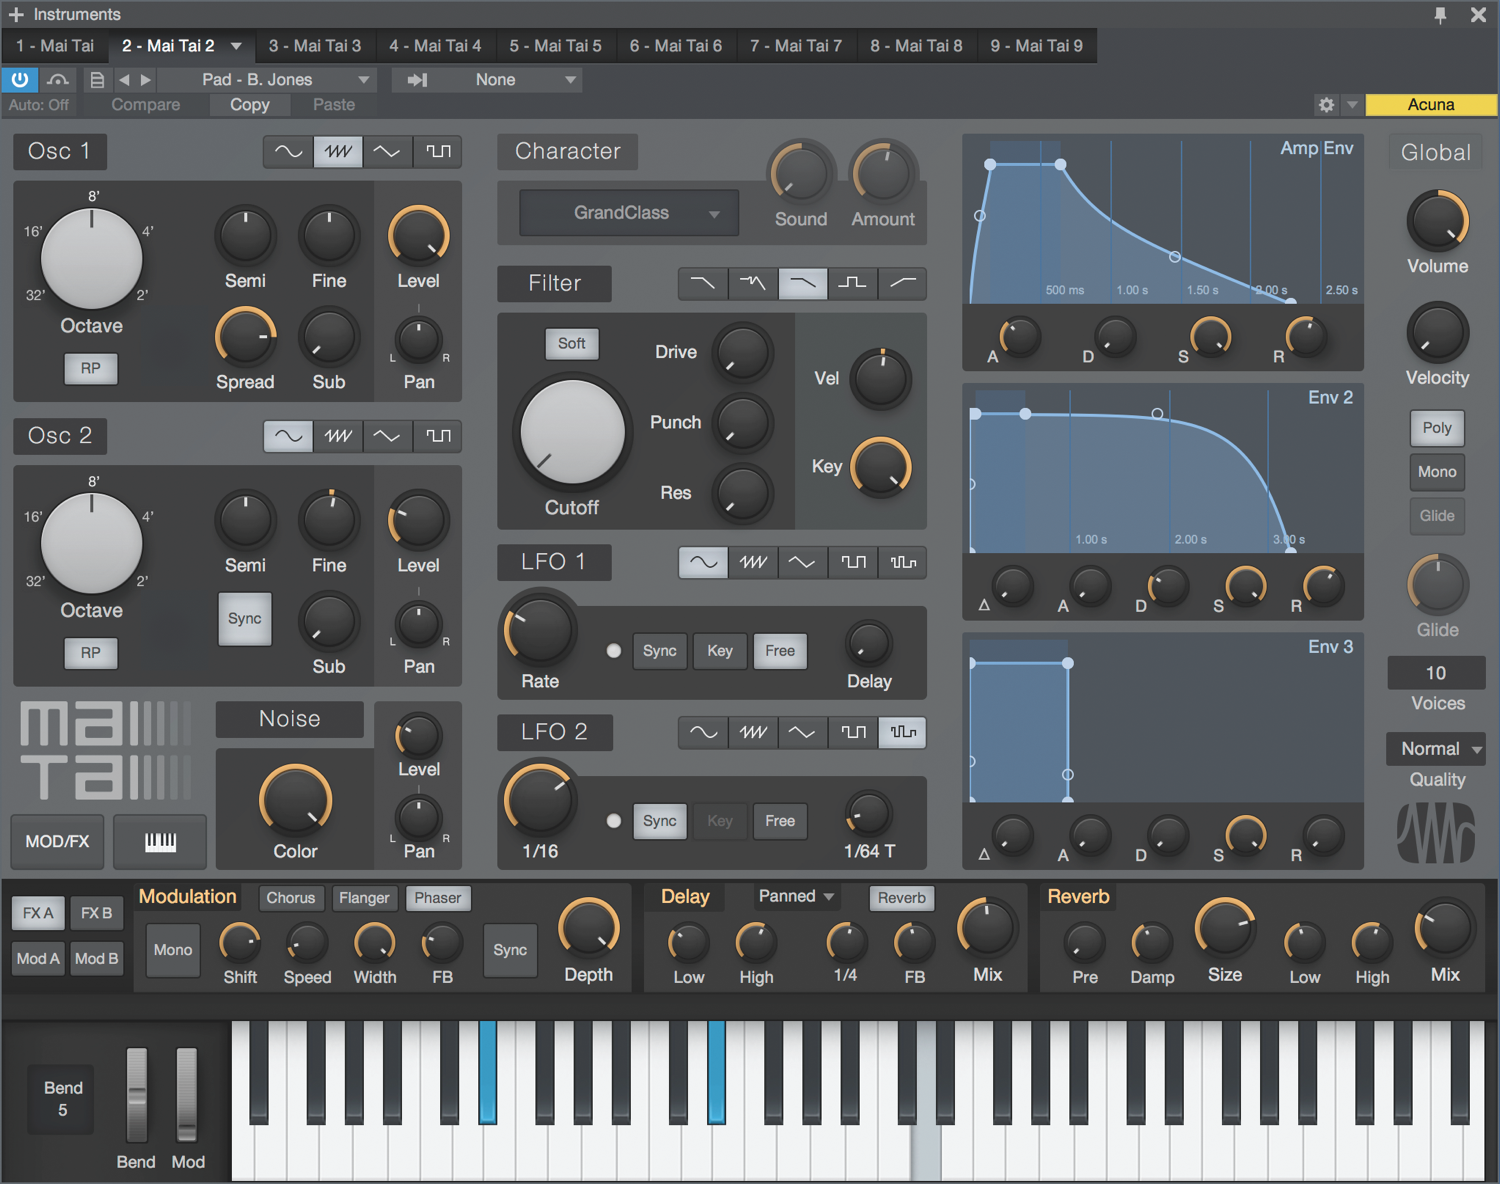
Task: Open the Panned delay mode dropdown
Action: pos(796,896)
